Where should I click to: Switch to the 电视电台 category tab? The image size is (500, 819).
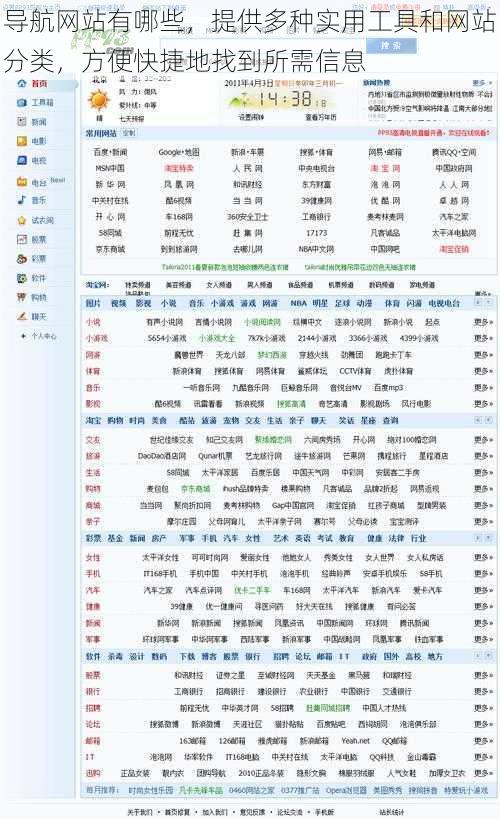pos(444,303)
